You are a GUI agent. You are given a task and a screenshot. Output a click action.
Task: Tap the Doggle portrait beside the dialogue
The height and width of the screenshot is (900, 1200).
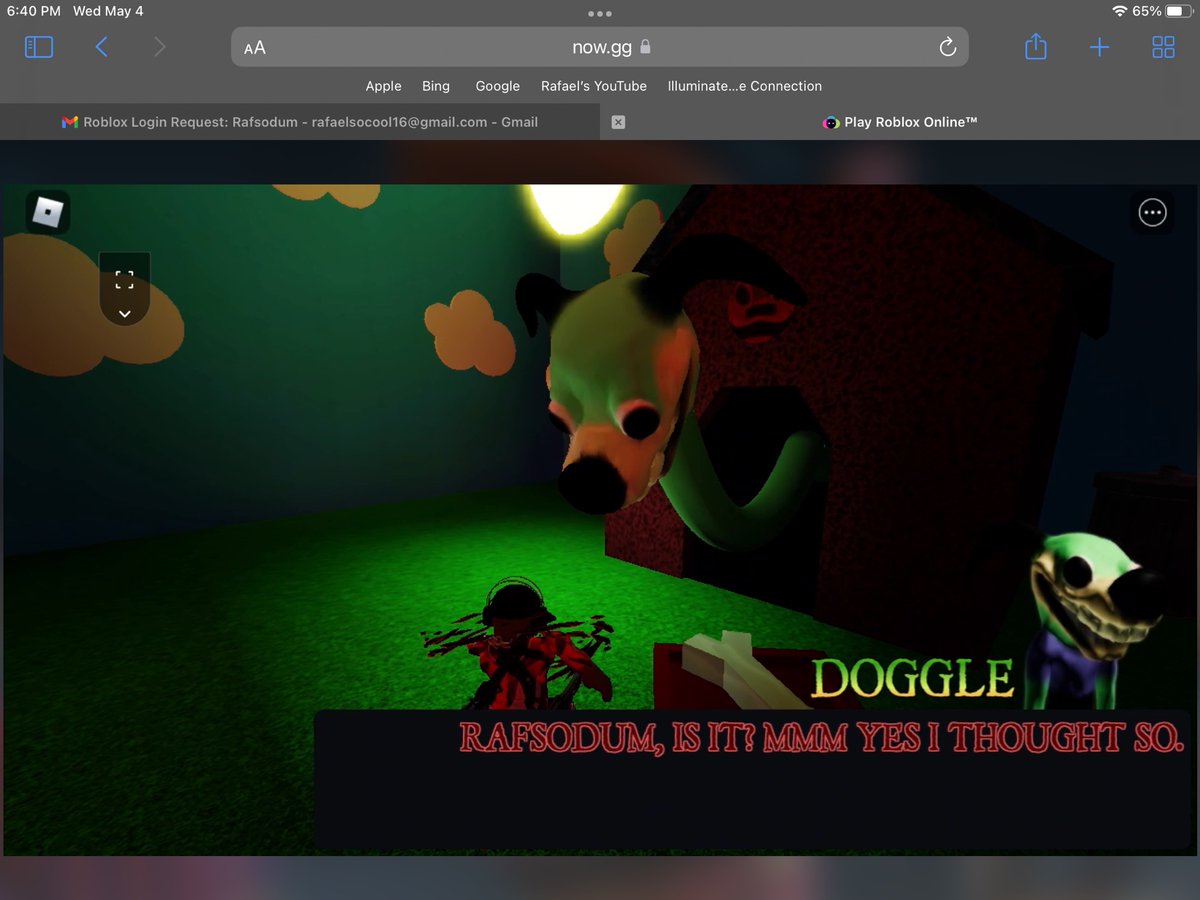click(x=1093, y=620)
